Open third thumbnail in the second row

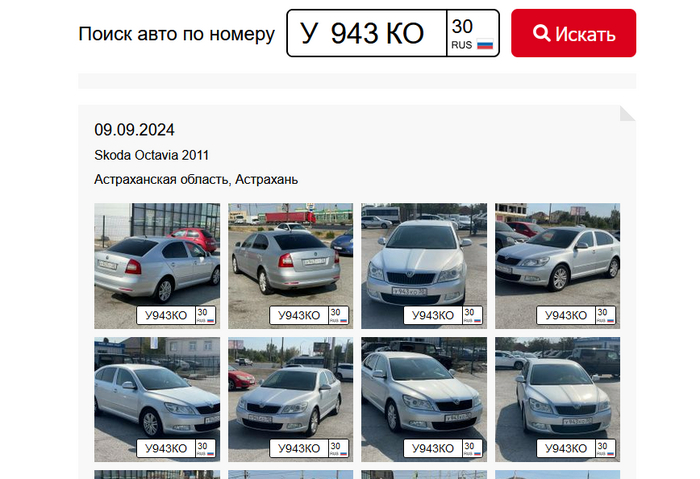point(424,399)
